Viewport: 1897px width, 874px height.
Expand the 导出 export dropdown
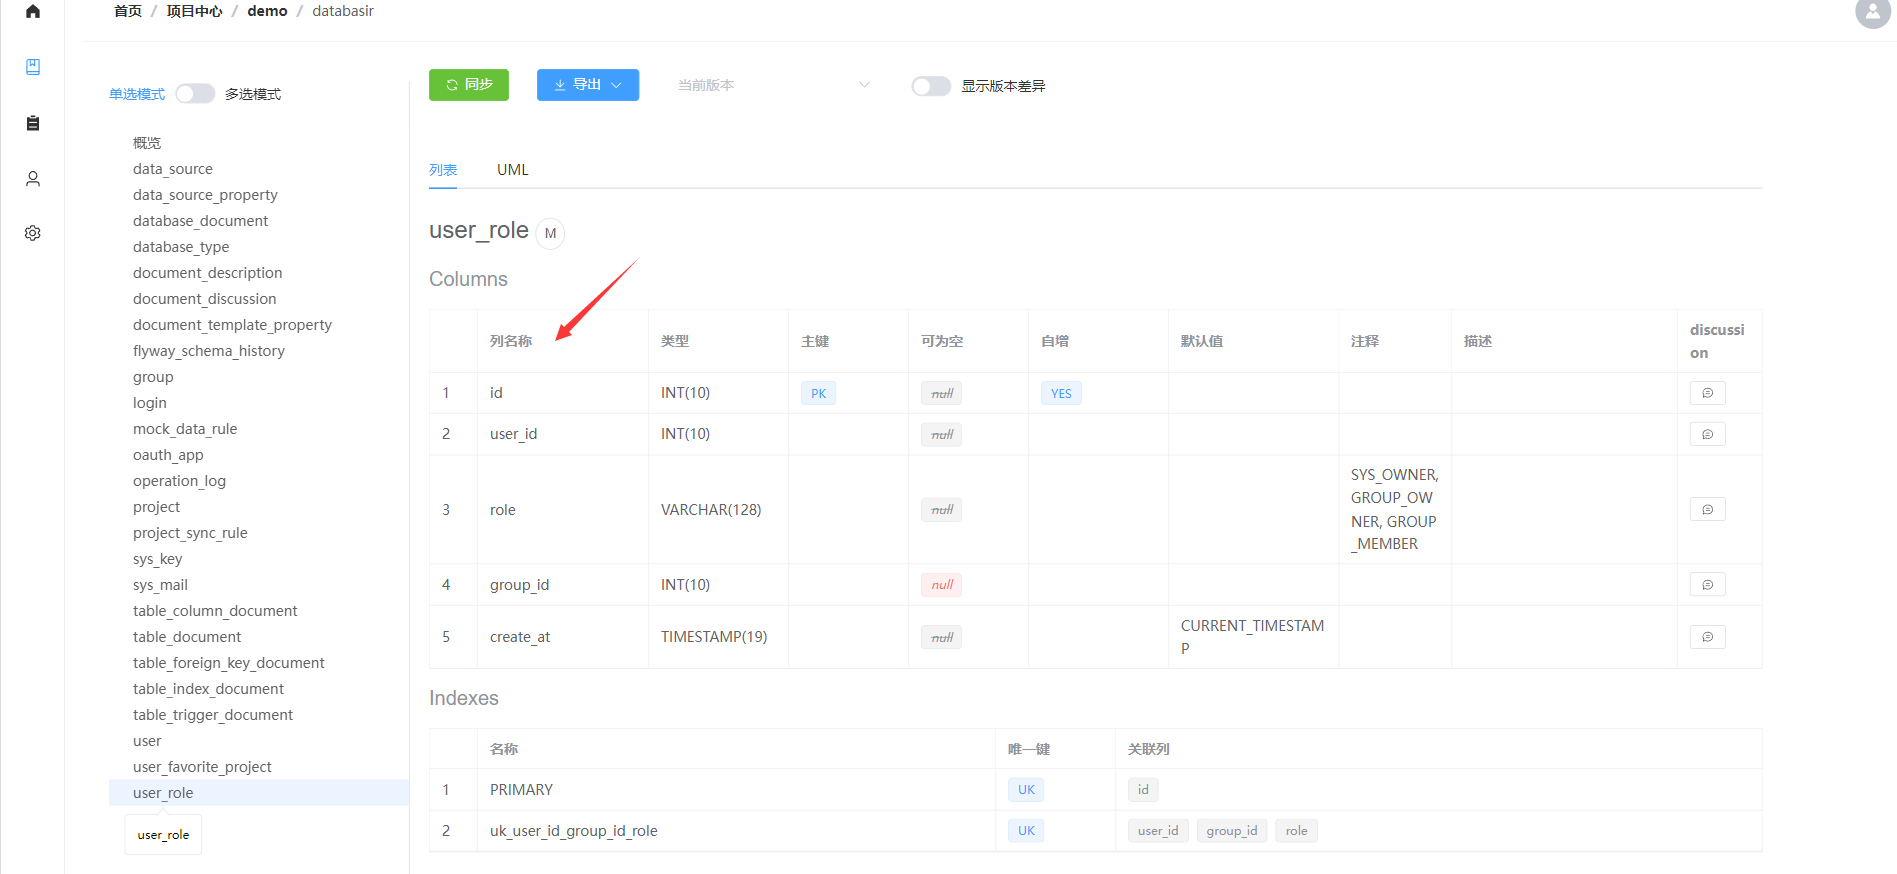click(x=588, y=85)
